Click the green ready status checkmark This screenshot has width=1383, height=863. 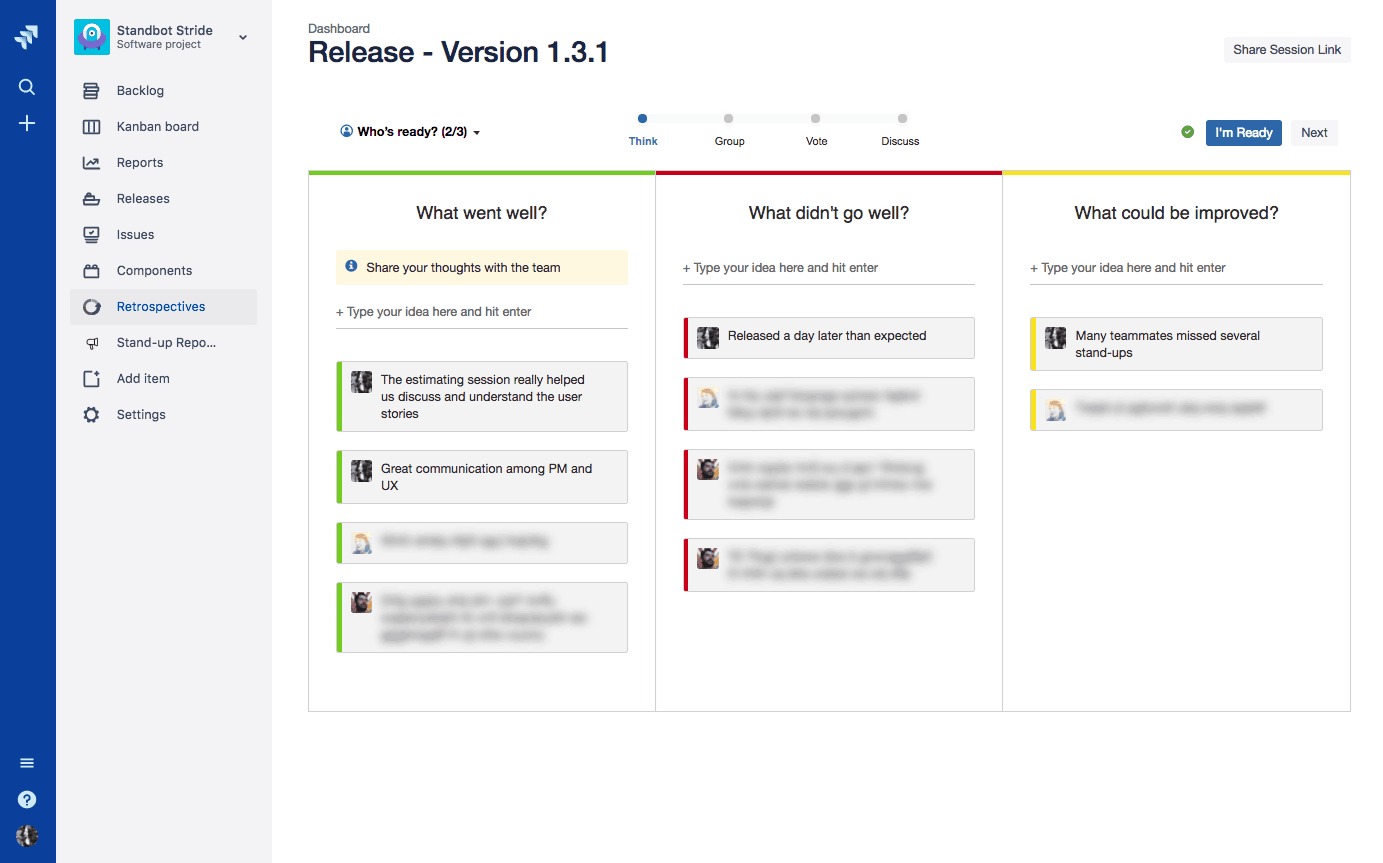1188,131
